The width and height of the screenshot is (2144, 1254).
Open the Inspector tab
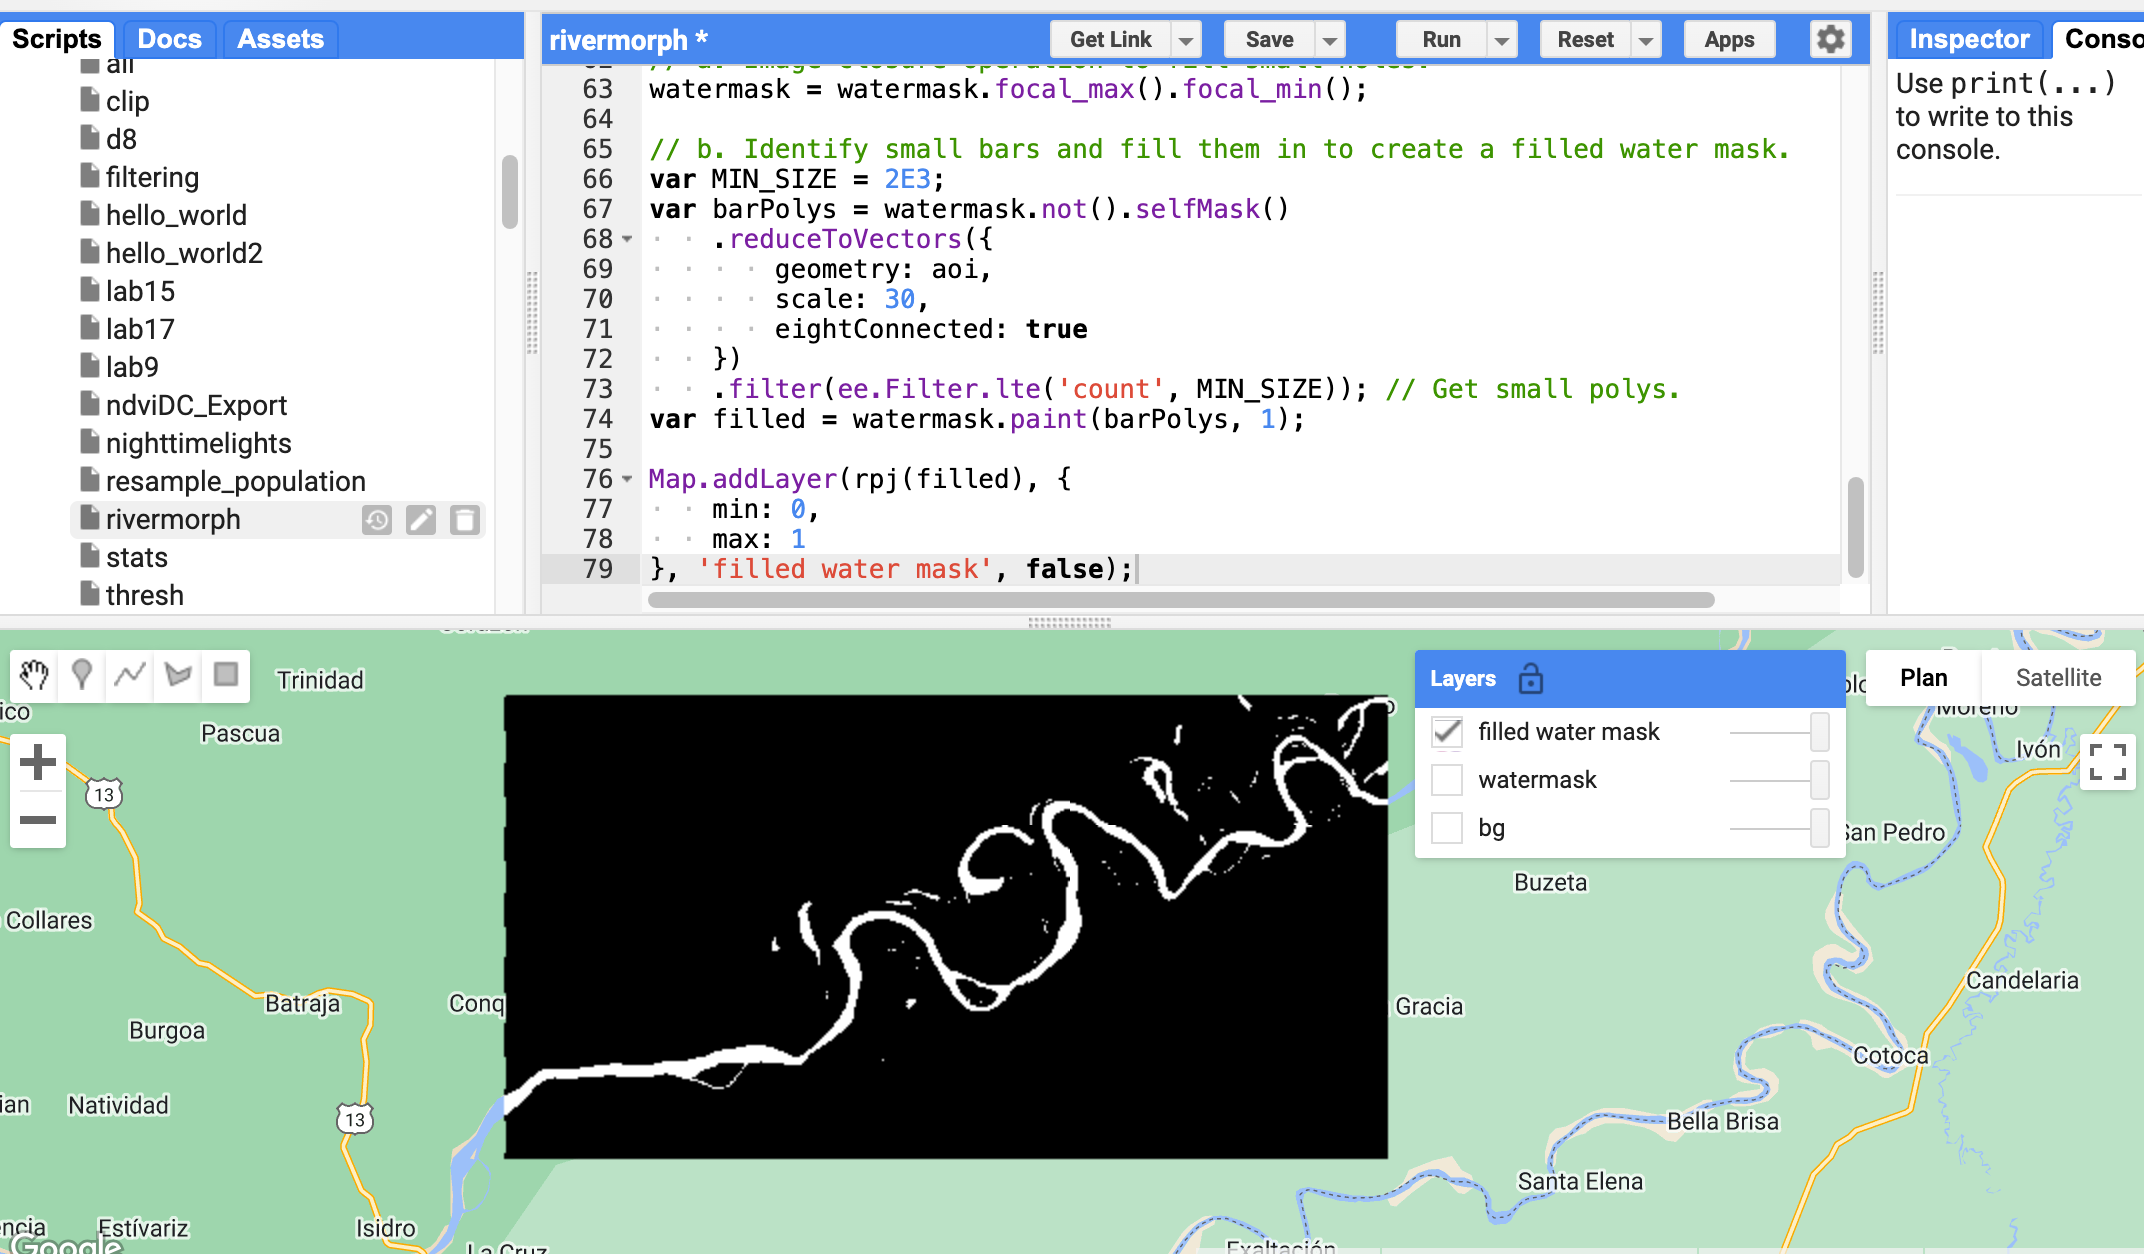(1968, 39)
